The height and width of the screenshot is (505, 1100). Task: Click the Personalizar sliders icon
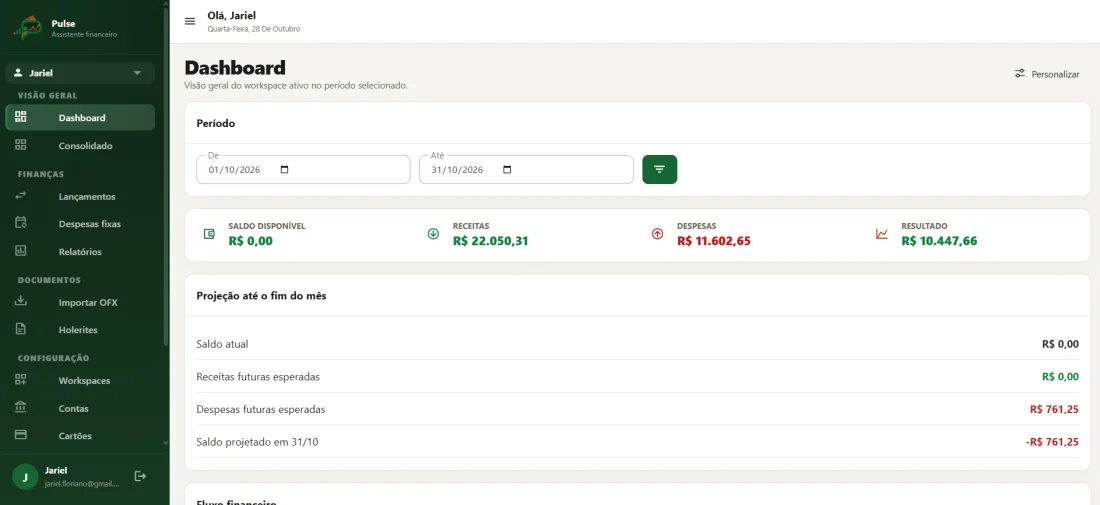[x=1020, y=74]
